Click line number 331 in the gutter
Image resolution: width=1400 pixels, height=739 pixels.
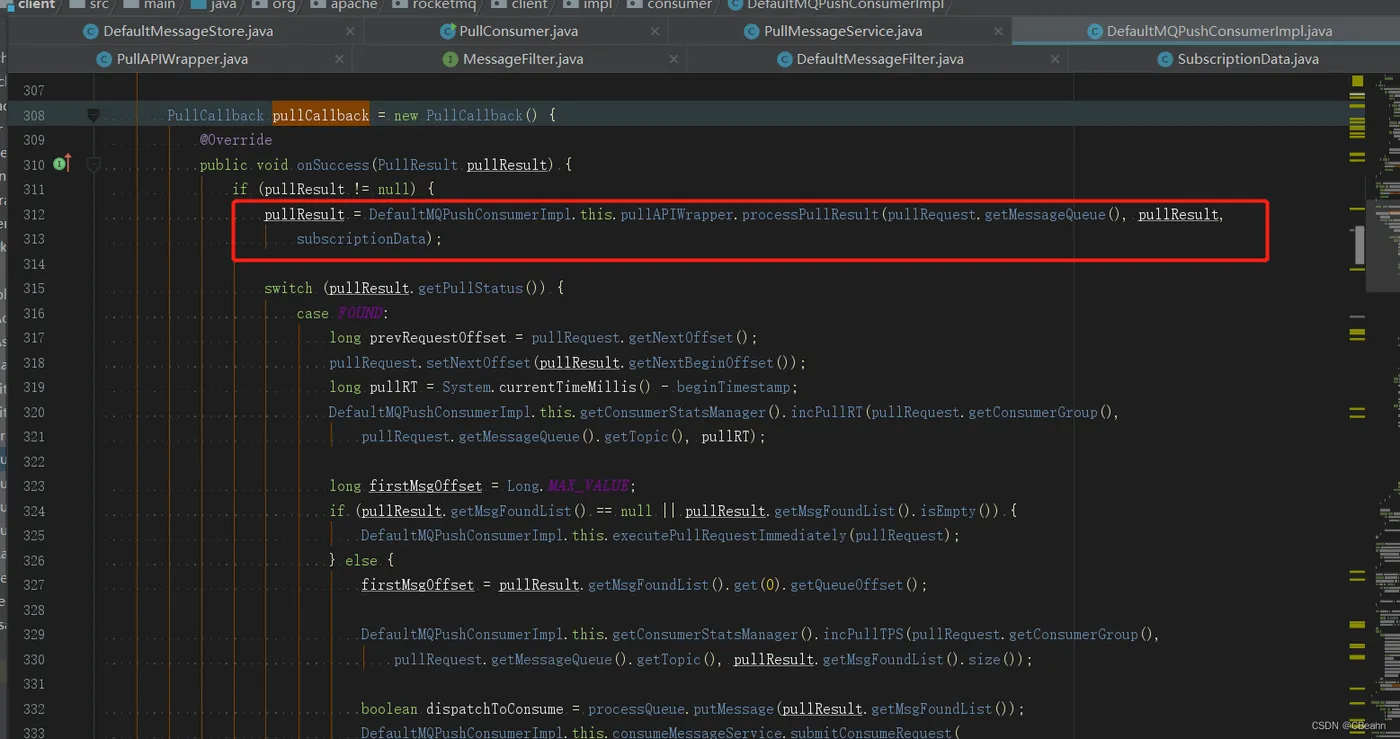pyautogui.click(x=33, y=684)
